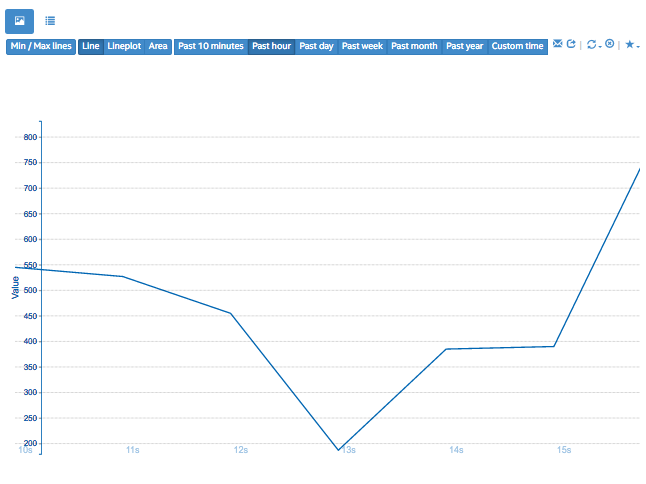Switch to Past year range
Screen dimensions: 646x484
[x=465, y=46]
